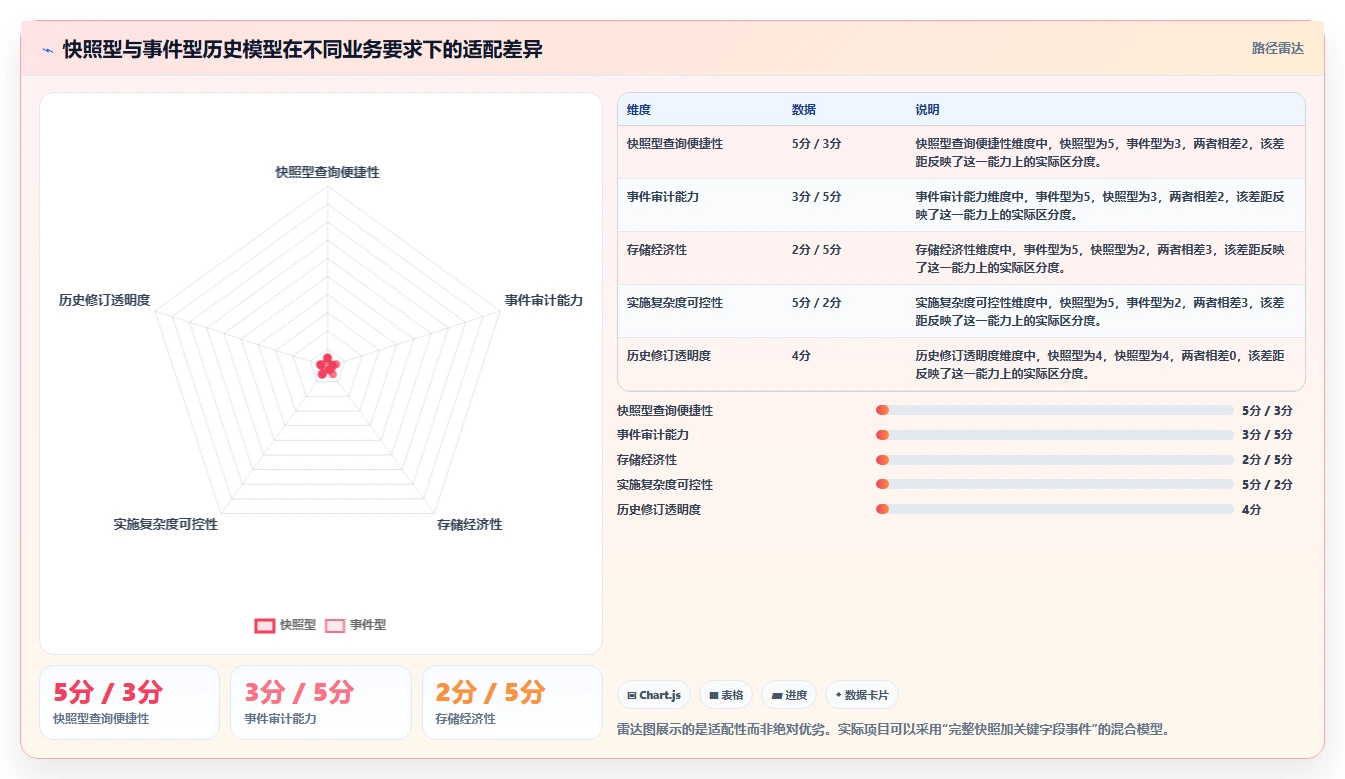
Task: Click the Chart.js chip
Action: pyautogui.click(x=654, y=695)
